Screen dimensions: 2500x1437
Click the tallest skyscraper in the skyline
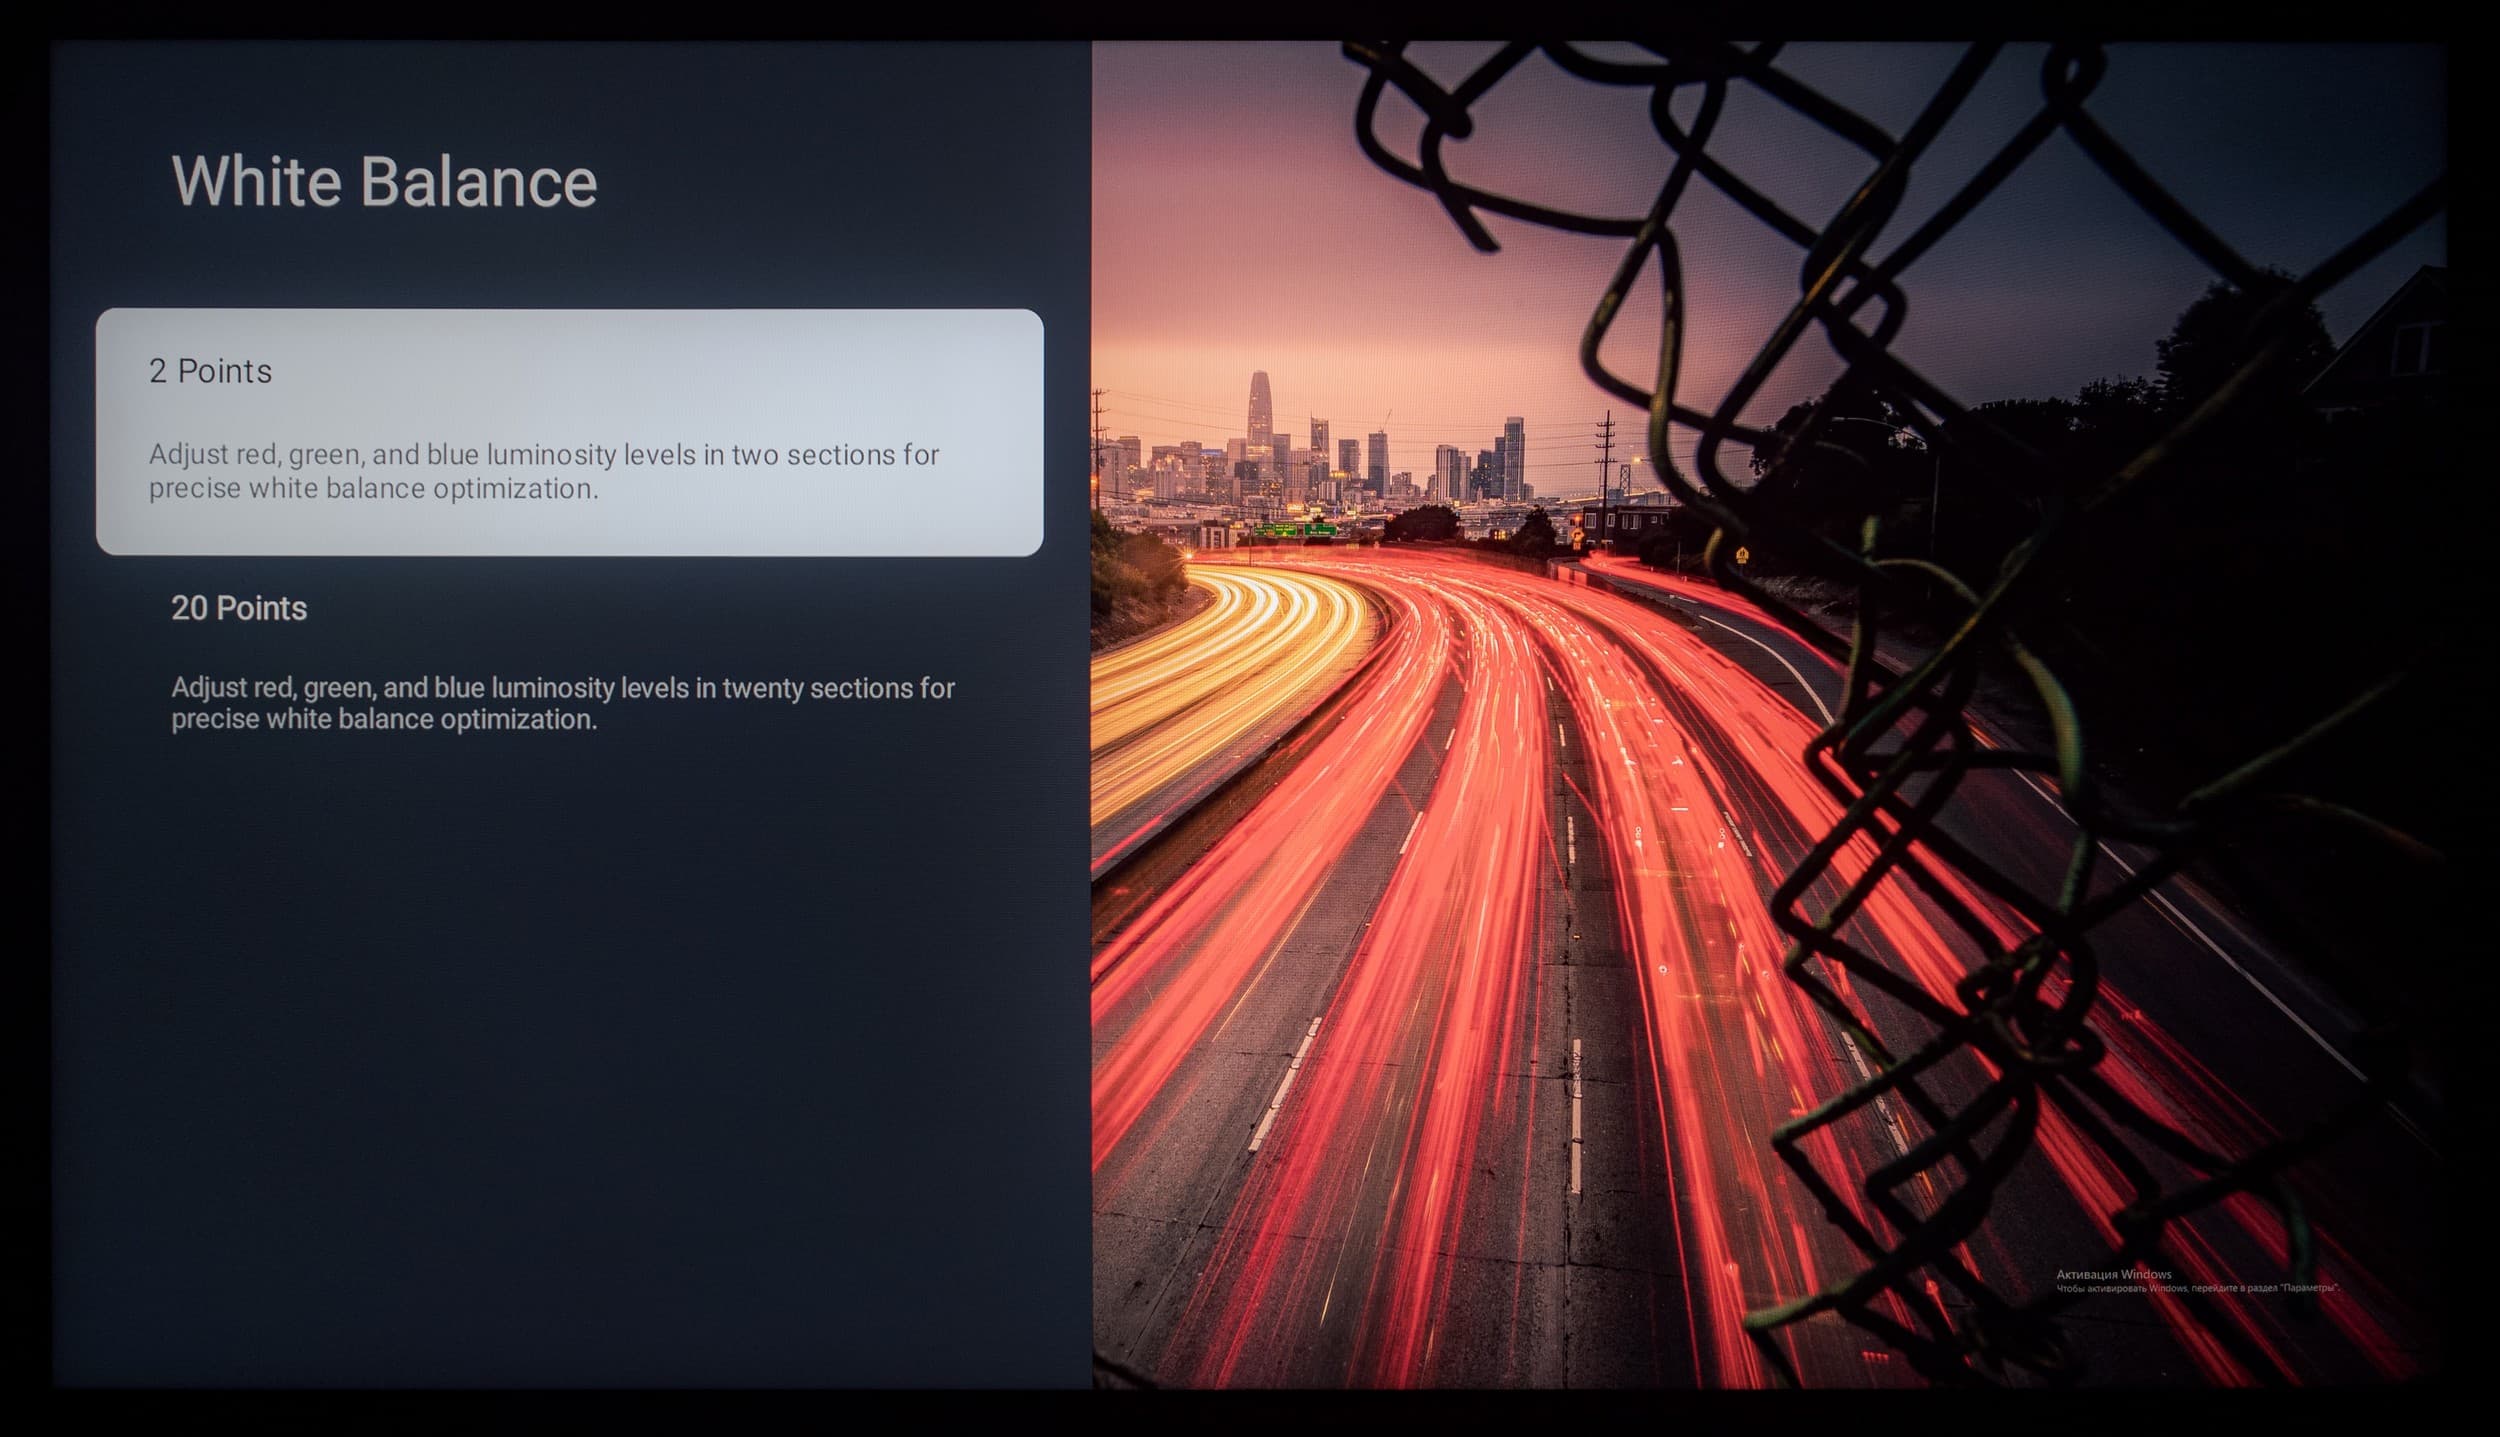tap(1260, 410)
